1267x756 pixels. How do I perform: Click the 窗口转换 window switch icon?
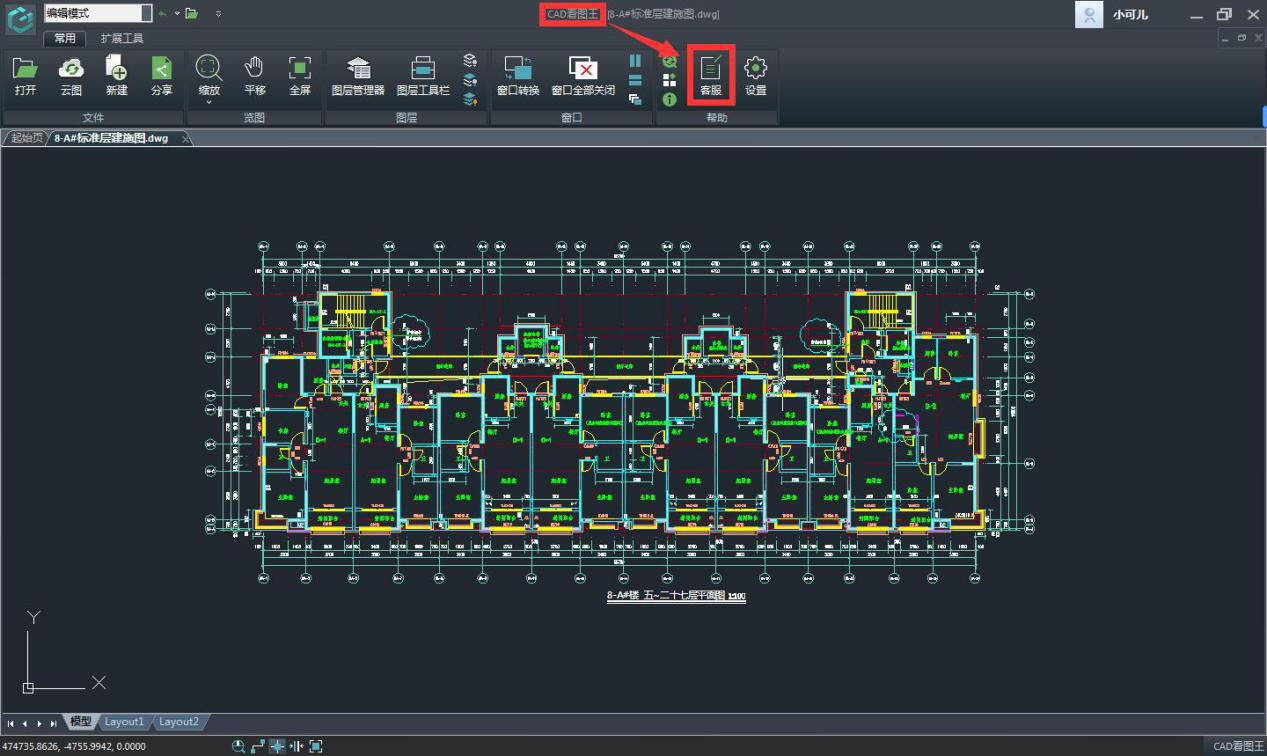[x=517, y=76]
